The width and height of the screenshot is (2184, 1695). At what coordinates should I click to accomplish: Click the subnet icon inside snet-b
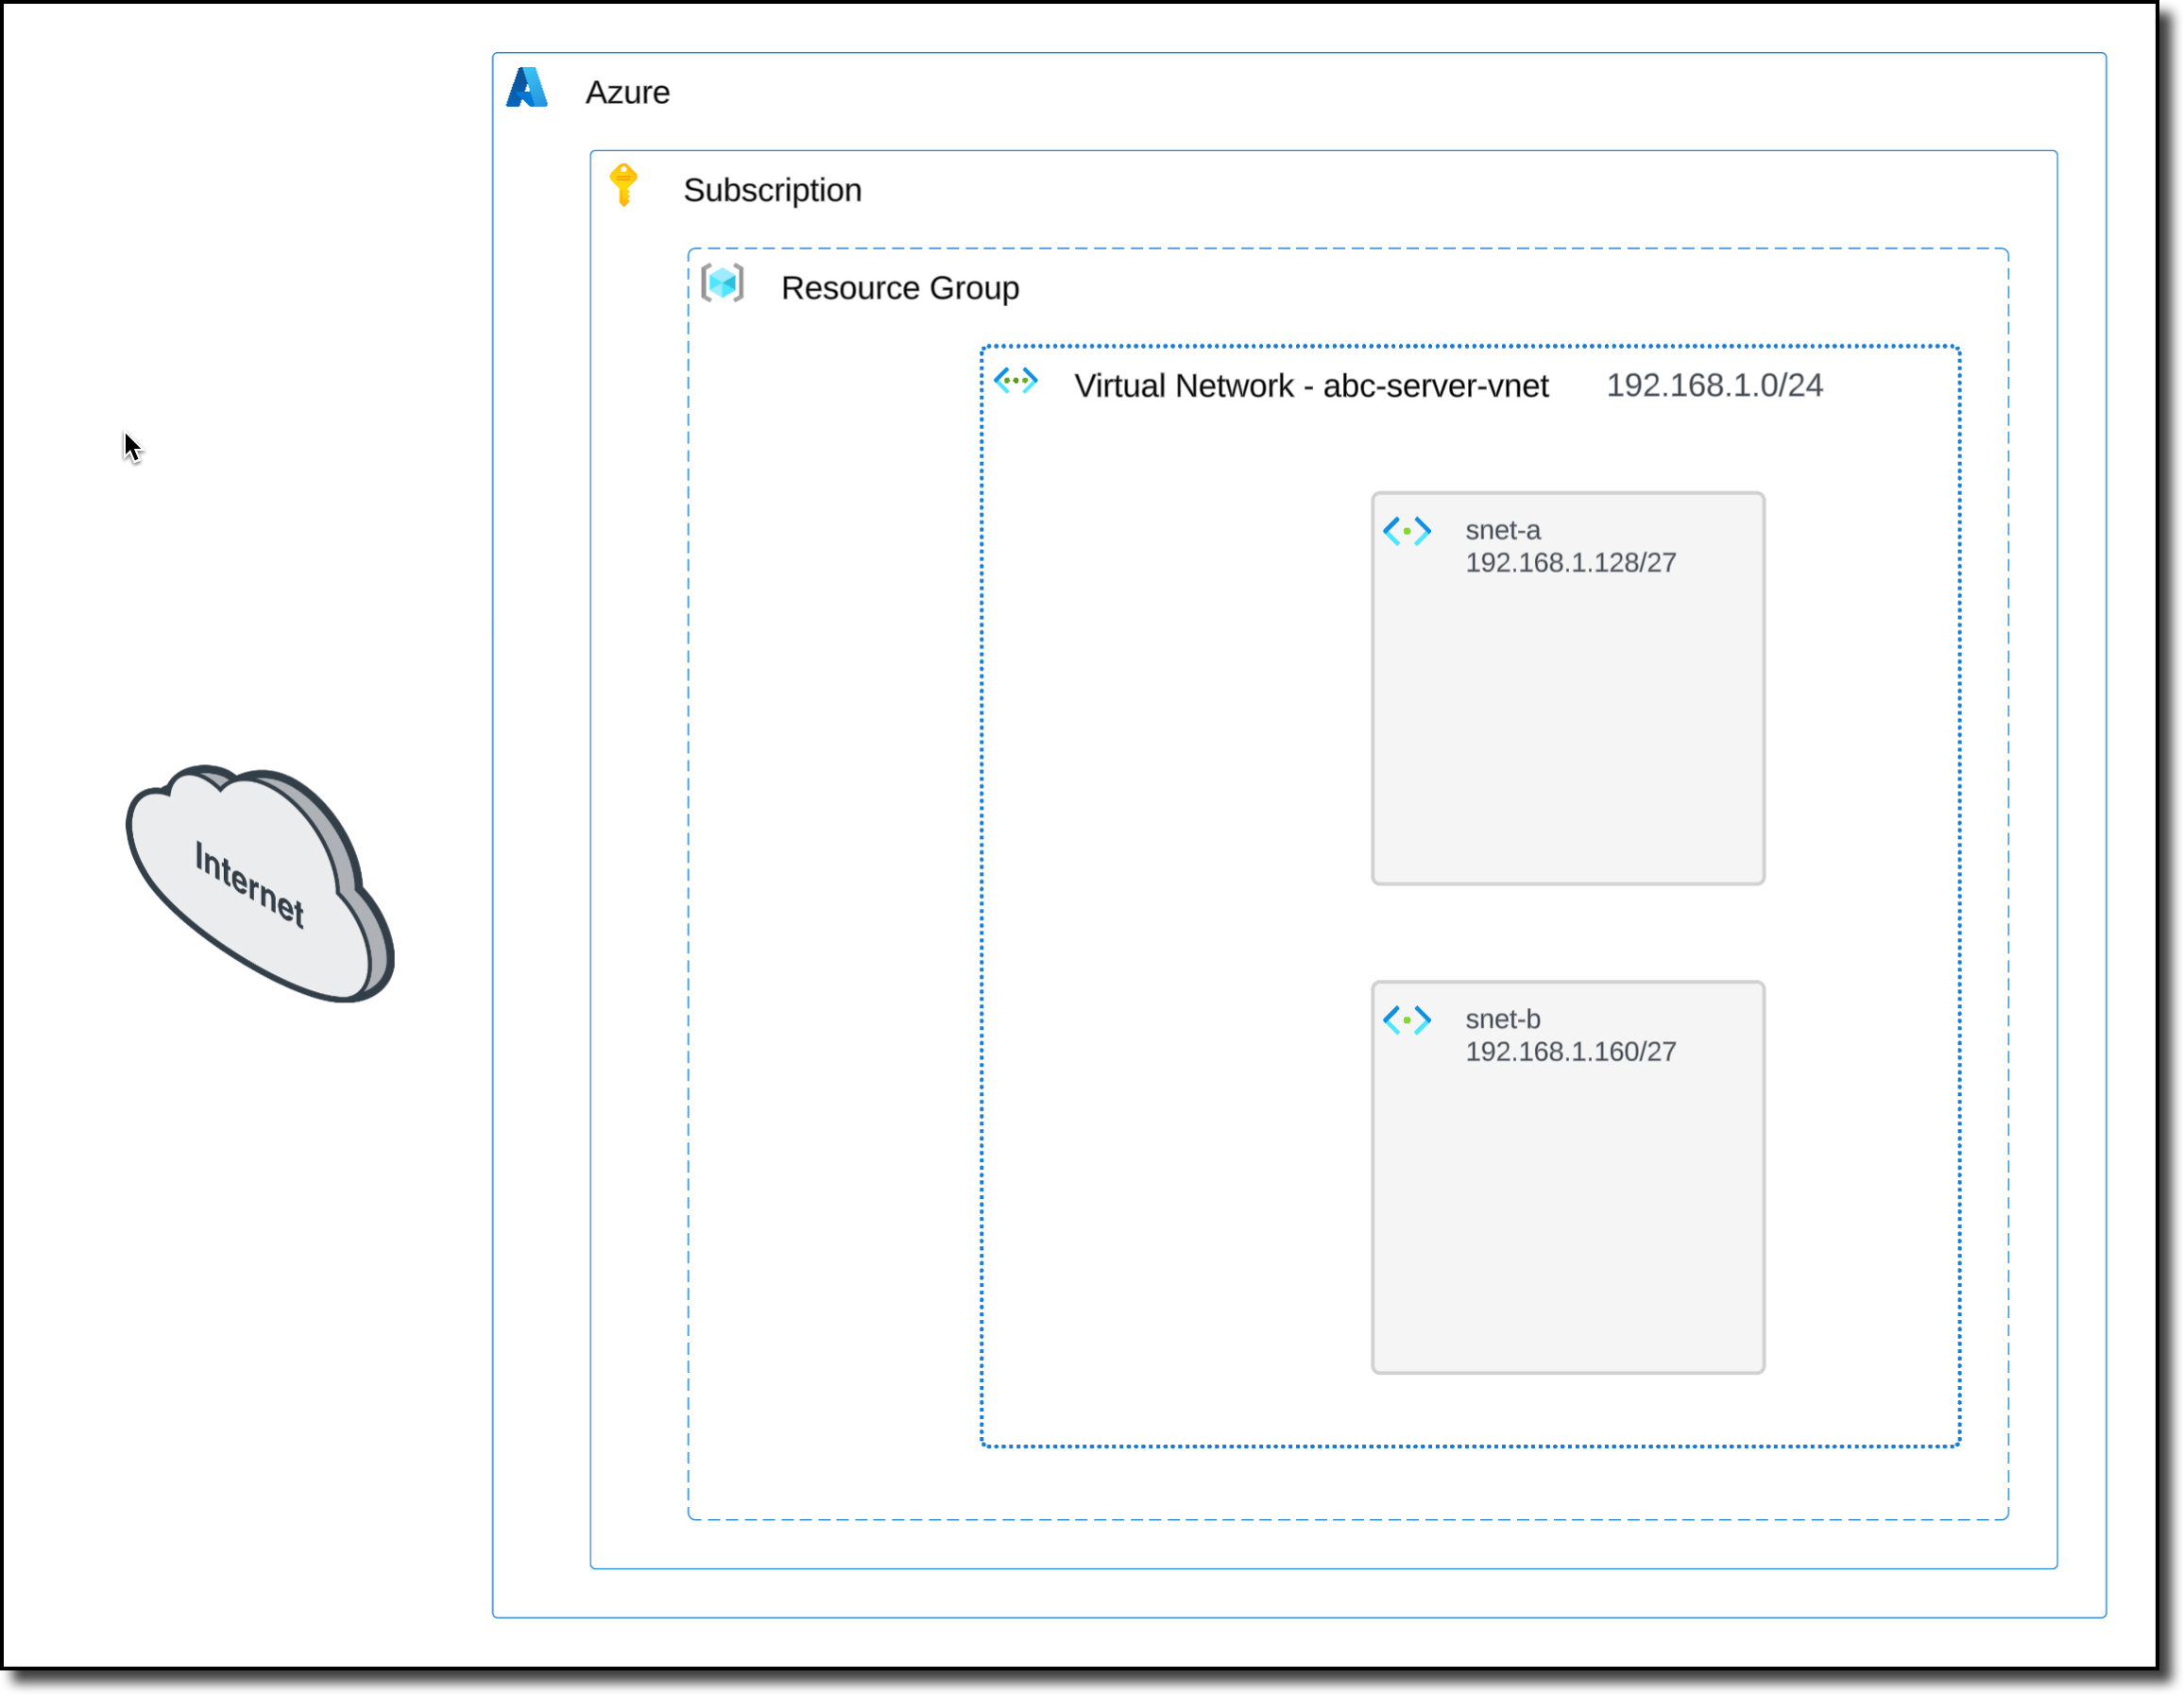click(1408, 1019)
